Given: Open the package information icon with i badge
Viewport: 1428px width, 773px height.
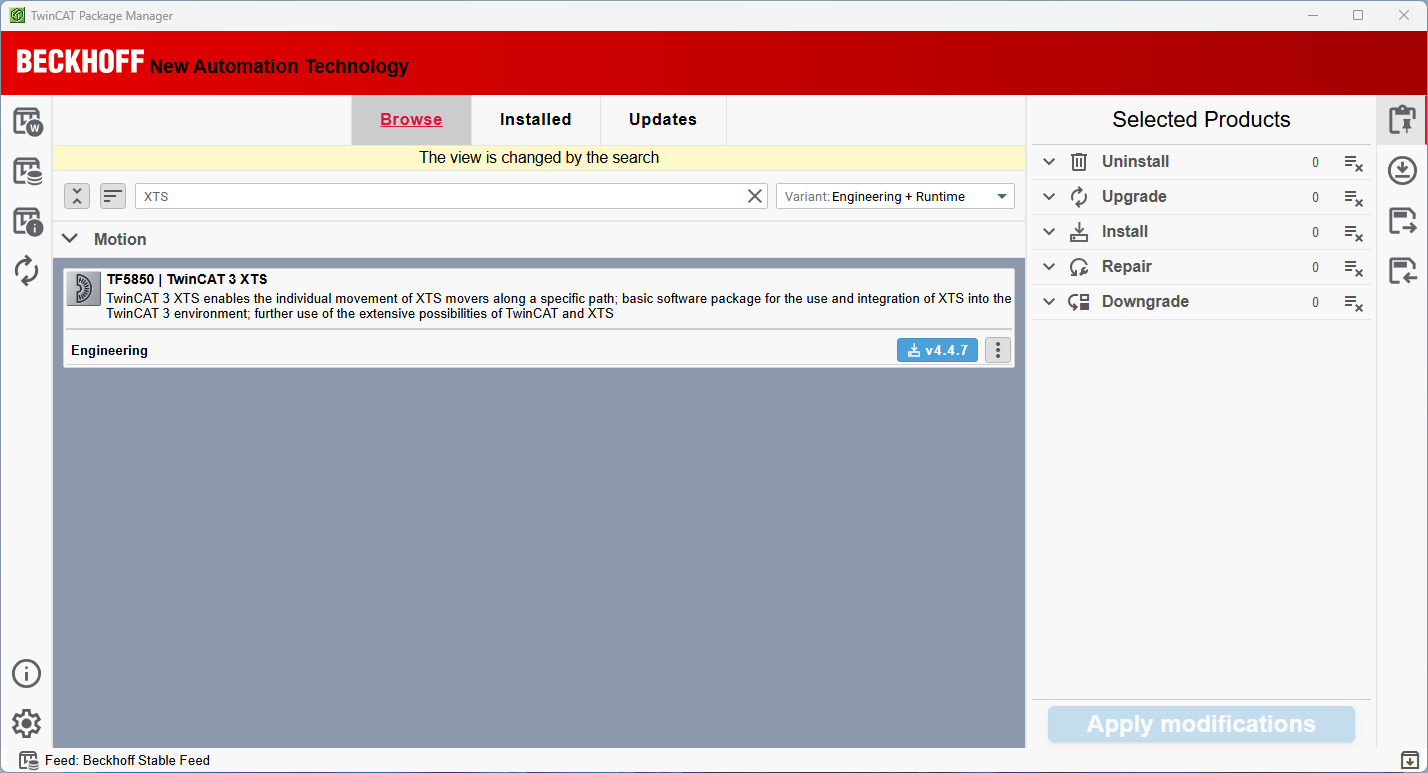Looking at the screenshot, I should 27,221.
